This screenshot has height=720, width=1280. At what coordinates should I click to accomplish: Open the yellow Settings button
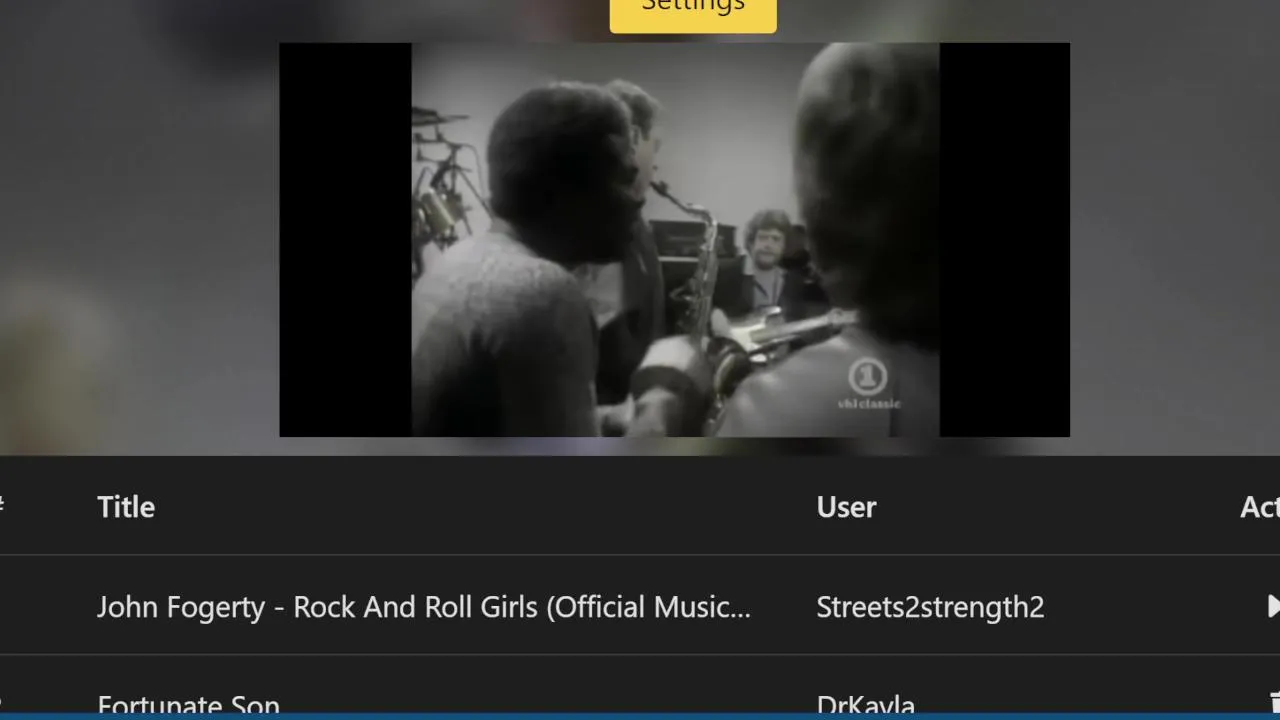click(x=693, y=14)
